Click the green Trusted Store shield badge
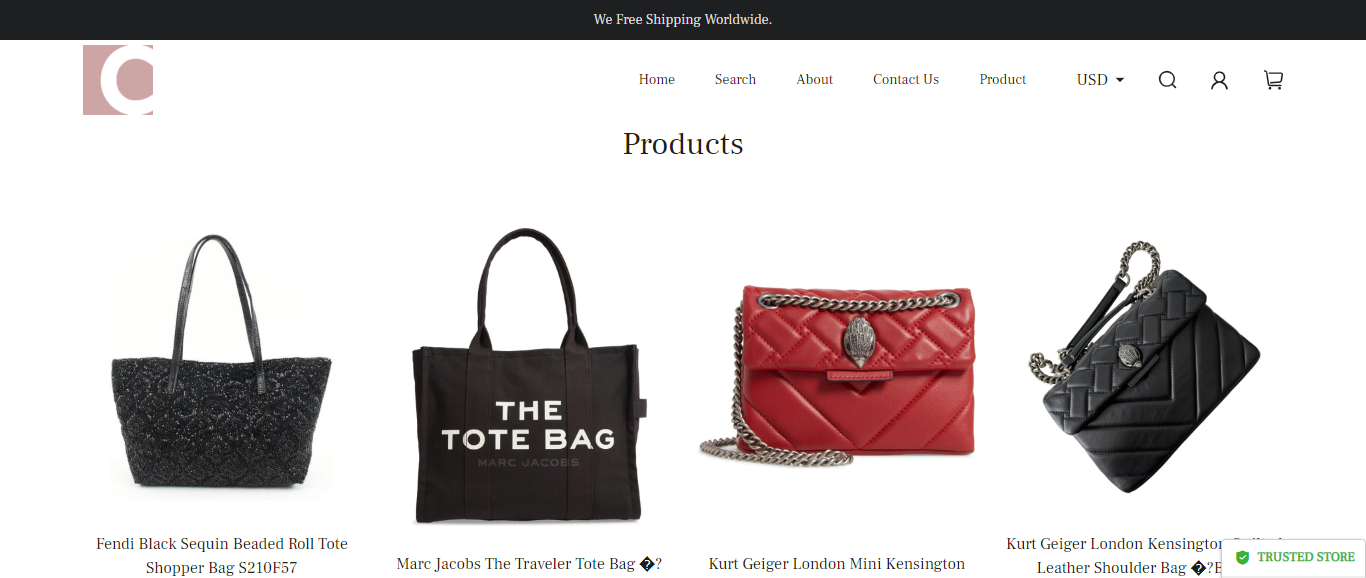Image resolution: width=1366 pixels, height=578 pixels. 1294,557
